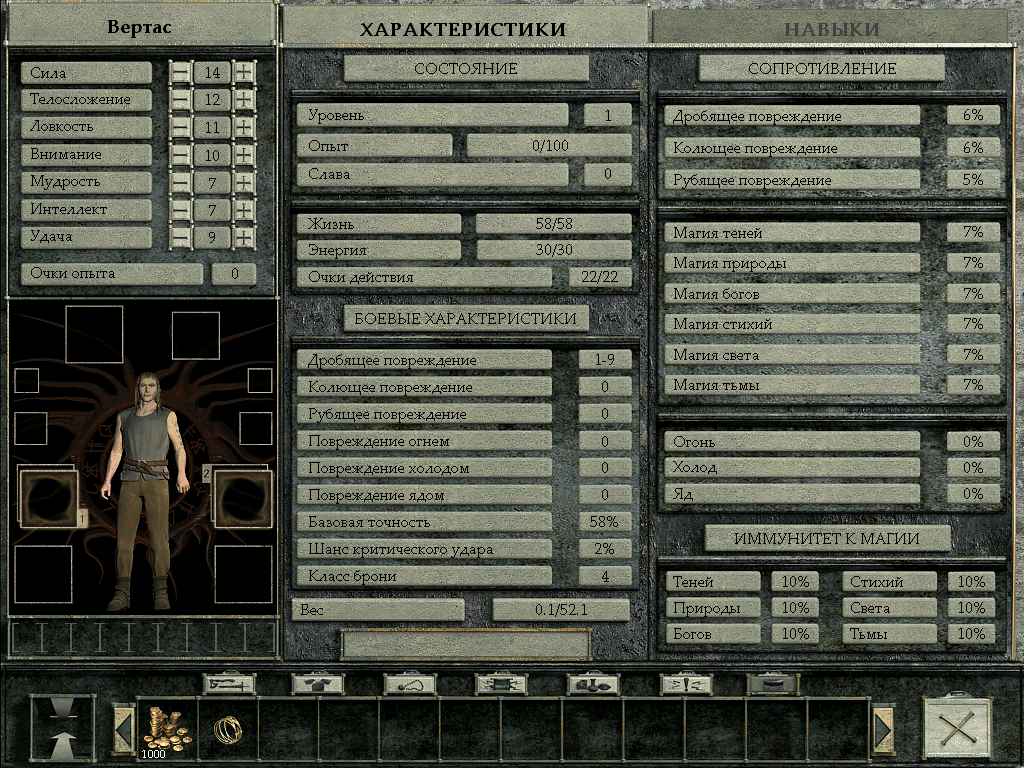Increase Удача with plus button

tap(244, 237)
